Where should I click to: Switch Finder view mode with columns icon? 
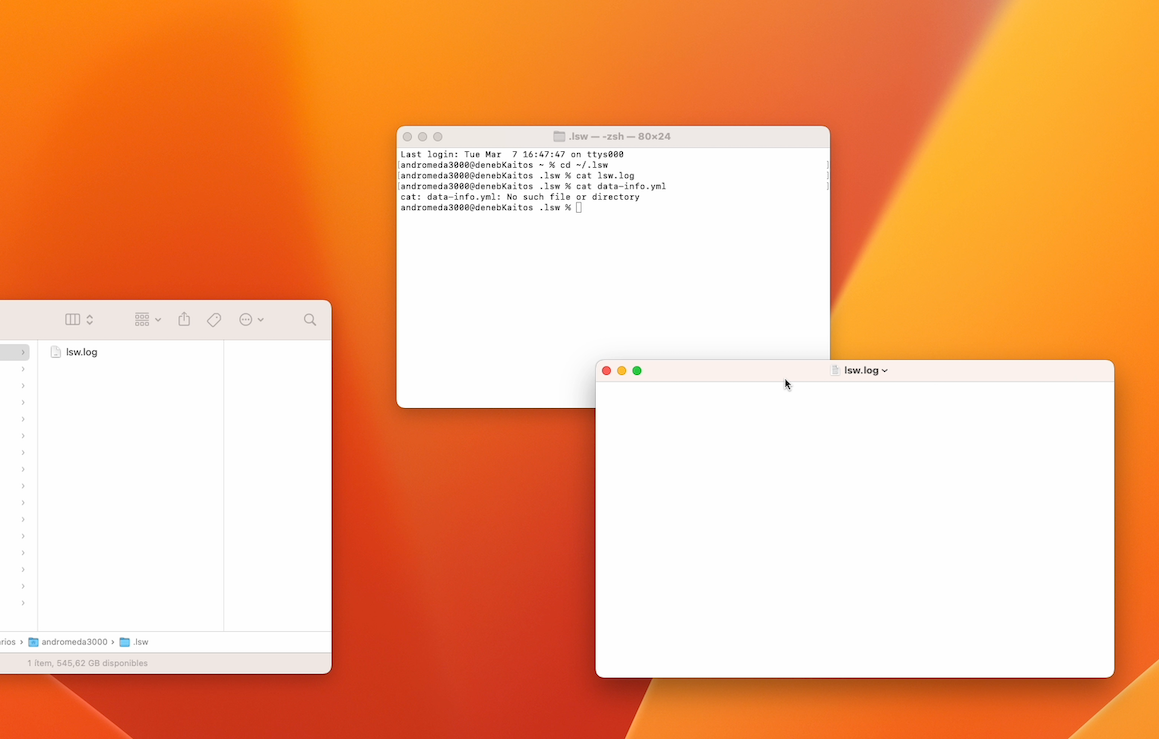[x=79, y=319]
